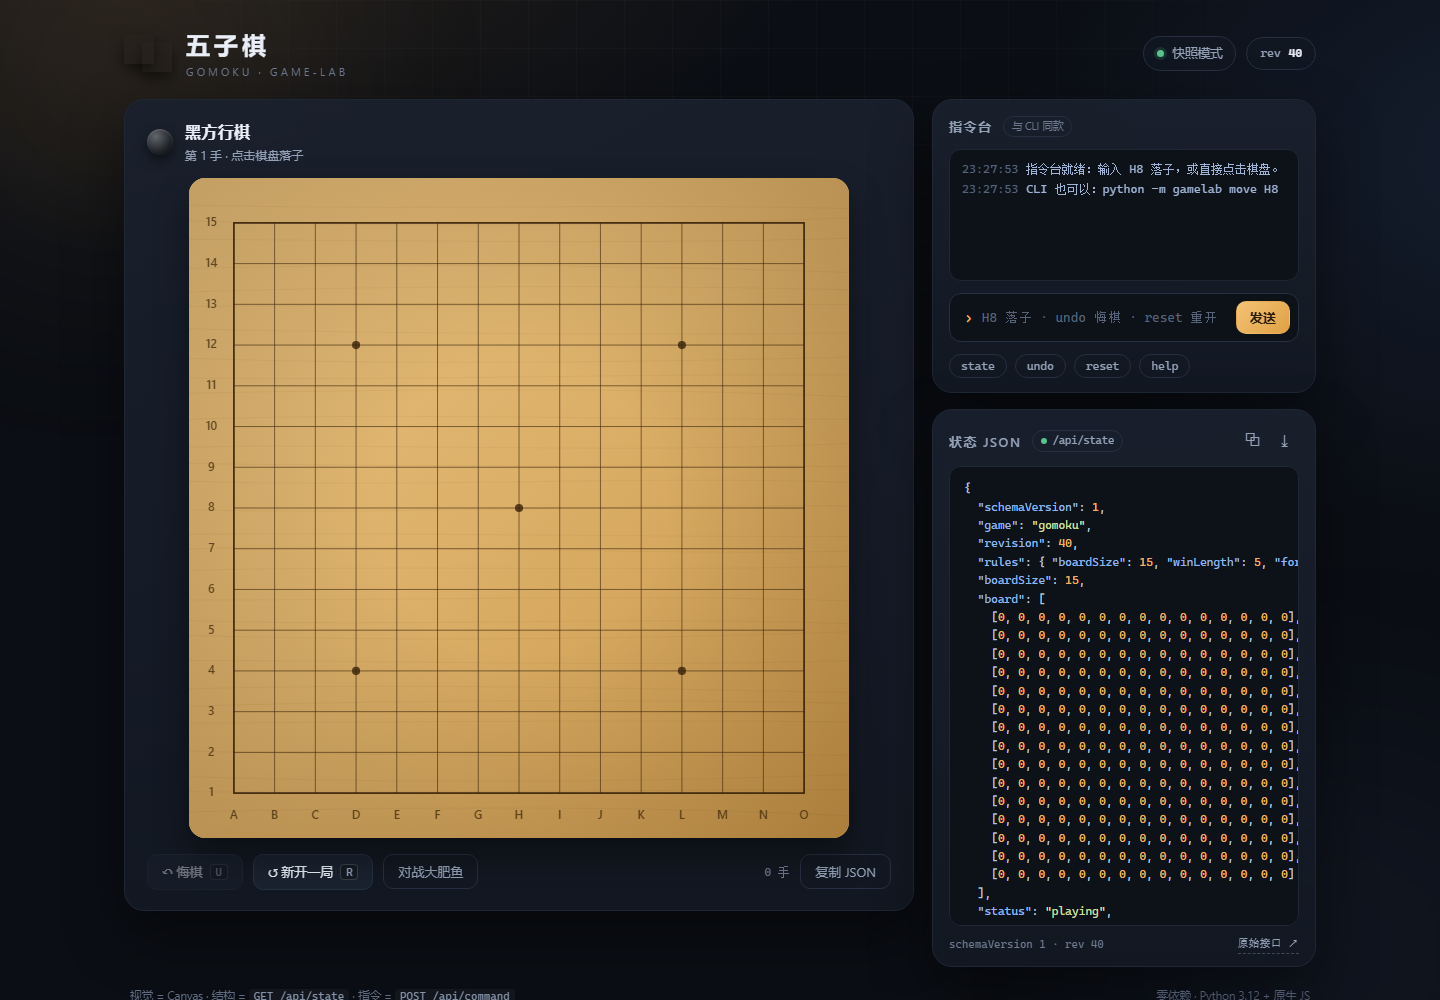Click the GET /api/state footer code
This screenshot has height=1000, width=1440.
298,996
